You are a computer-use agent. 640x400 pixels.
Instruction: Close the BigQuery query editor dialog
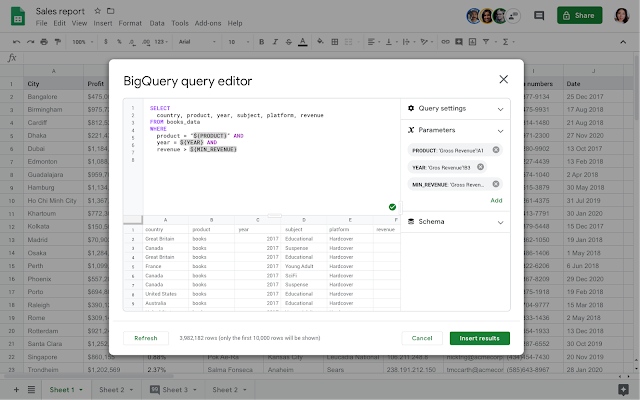503,79
